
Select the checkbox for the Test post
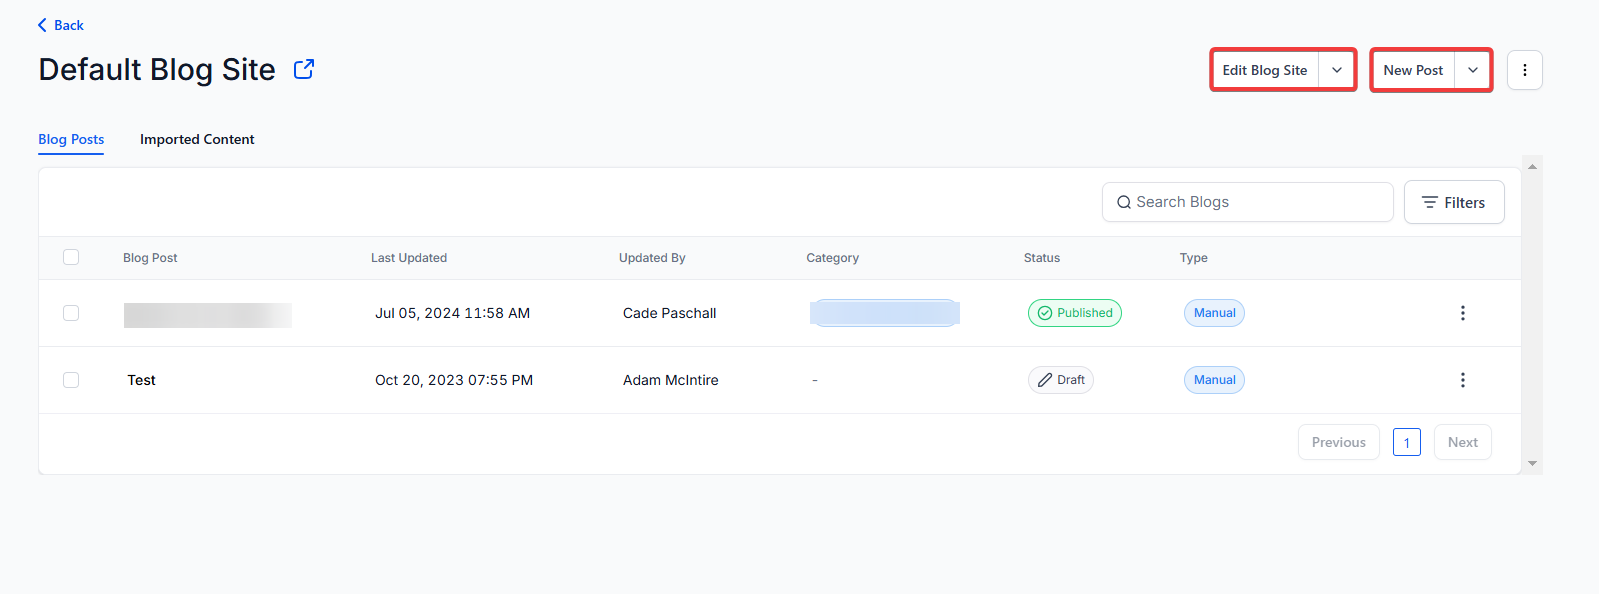pyautogui.click(x=71, y=380)
